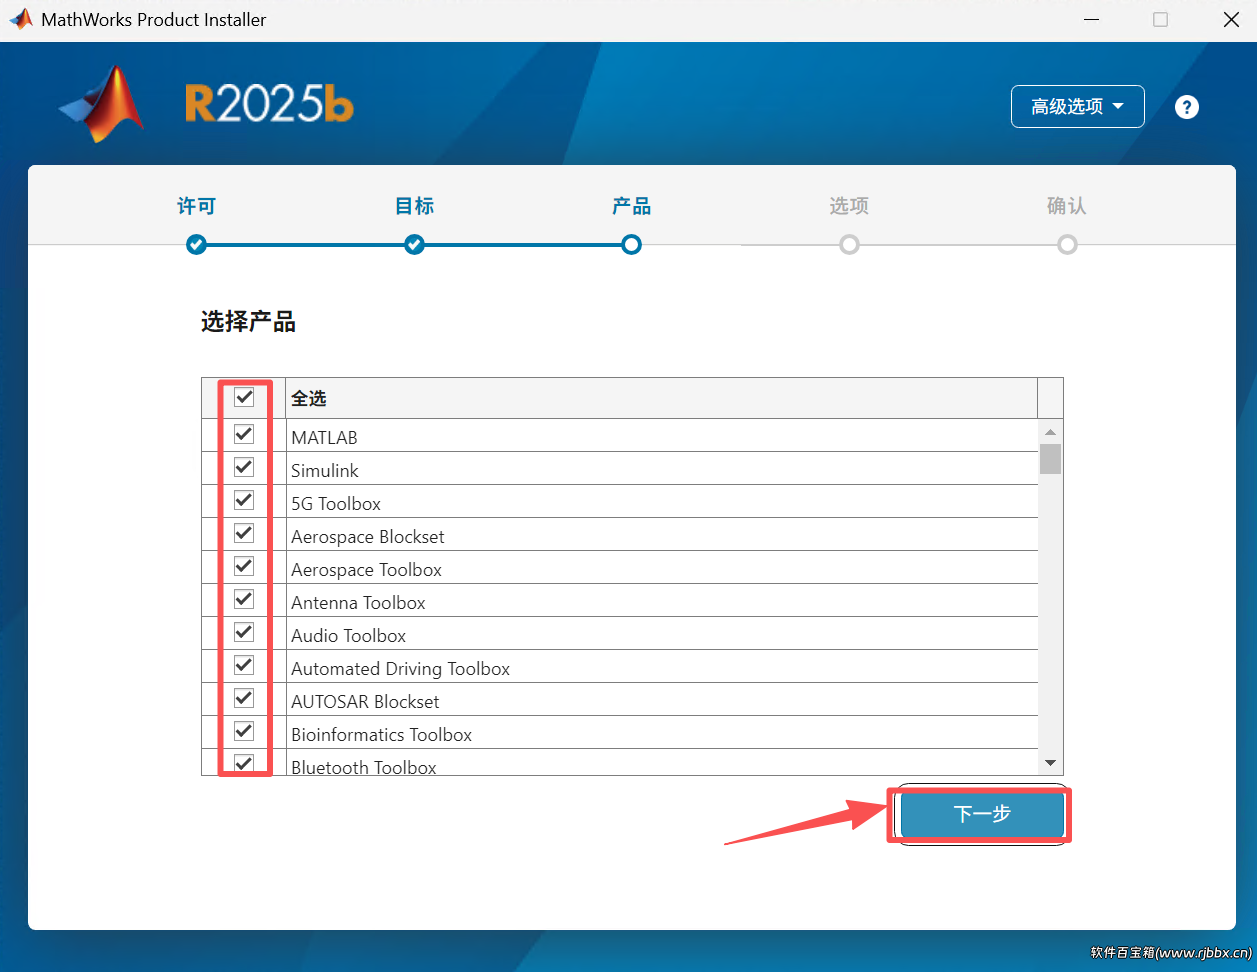
Task: Select the Aerospace Blockset row text
Action: pyautogui.click(x=368, y=537)
